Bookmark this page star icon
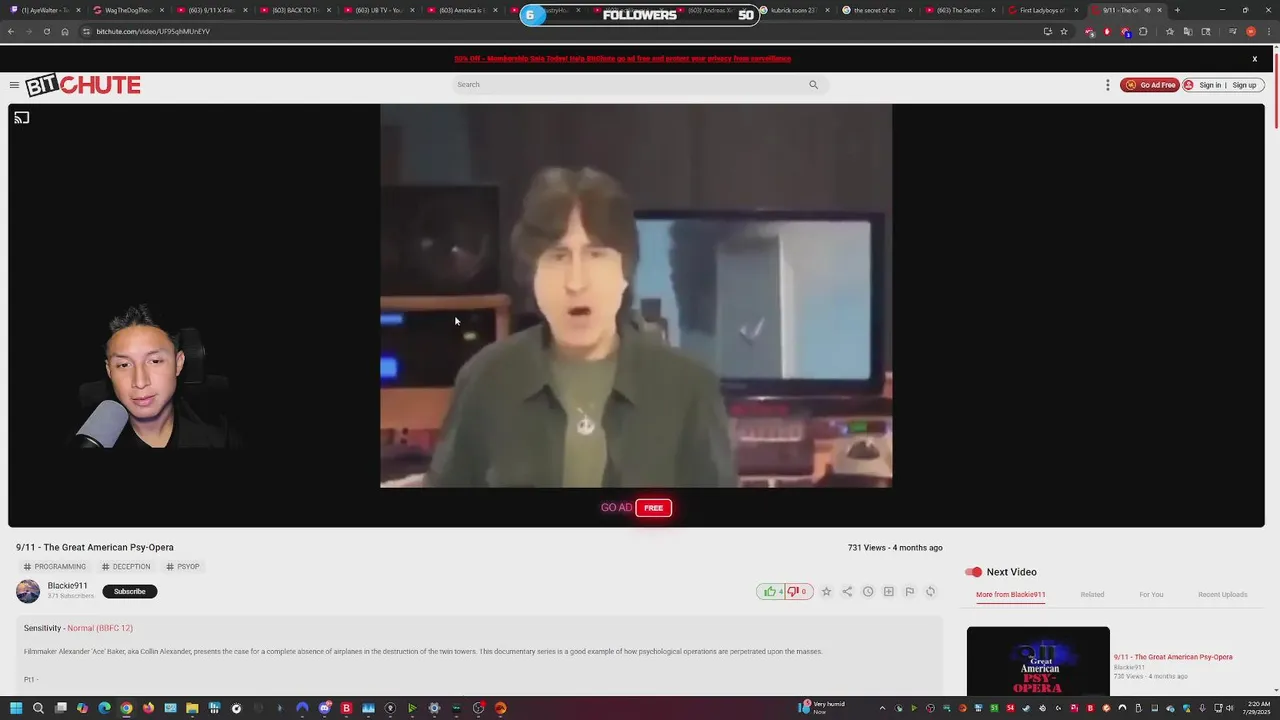1280x720 pixels. tap(1064, 31)
